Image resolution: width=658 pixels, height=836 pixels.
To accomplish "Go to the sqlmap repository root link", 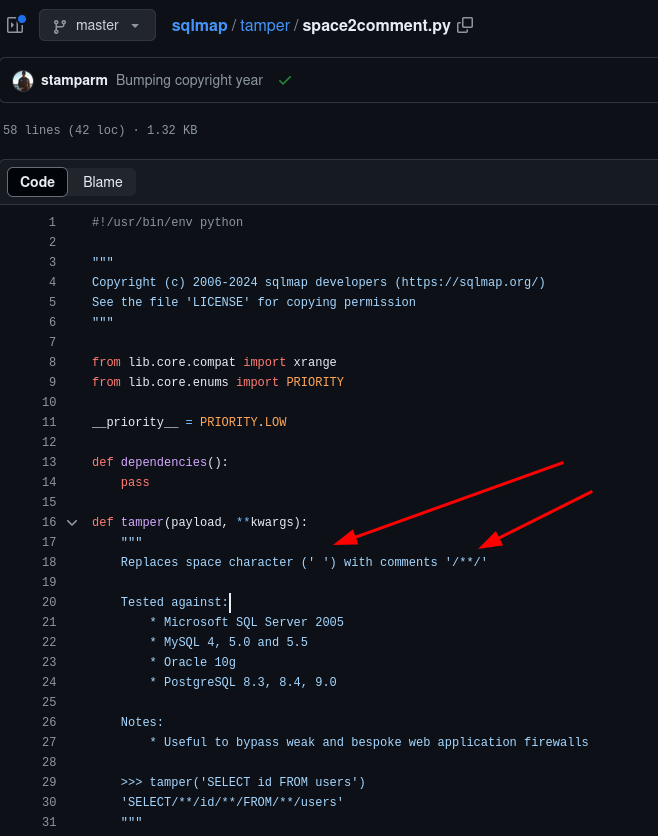I will (x=199, y=25).
